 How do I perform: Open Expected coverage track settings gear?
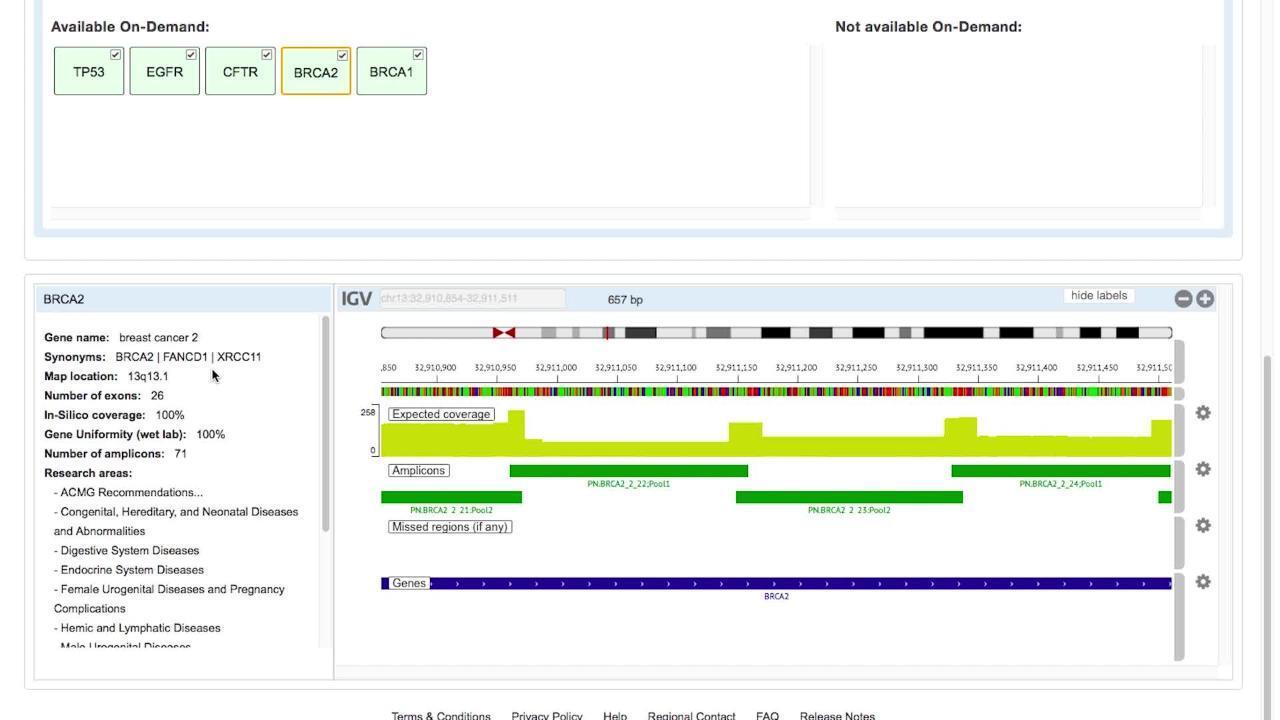point(1203,413)
